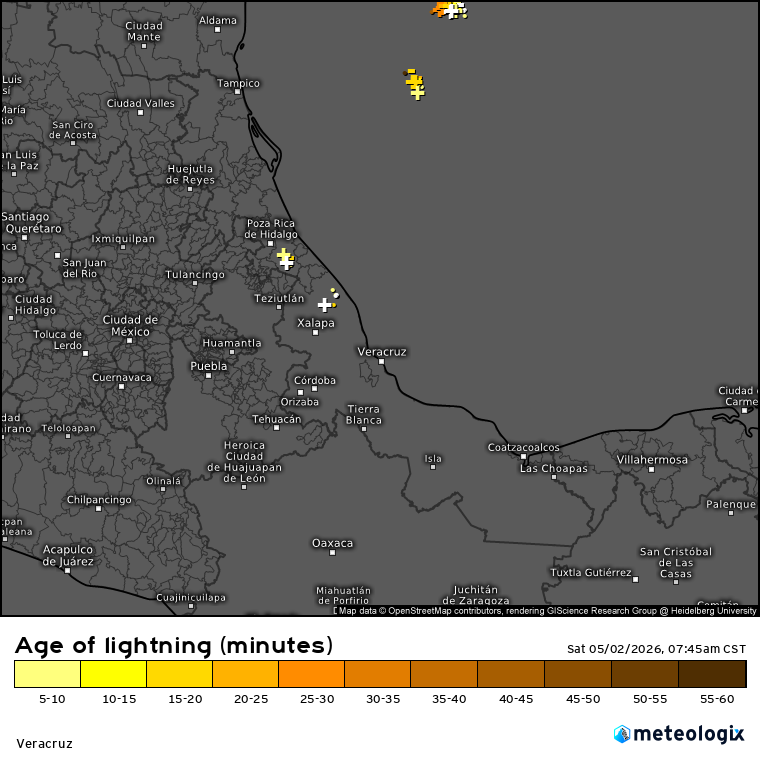Click the Heroica Ciudad de Huajuapan de León label
The height and width of the screenshot is (760, 760).
[x=244, y=462]
